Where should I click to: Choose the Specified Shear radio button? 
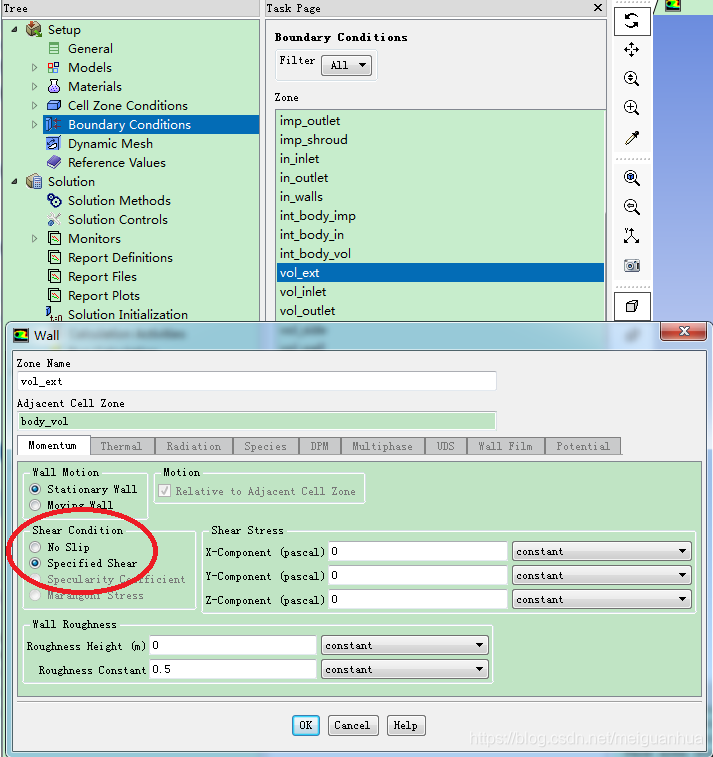35,563
